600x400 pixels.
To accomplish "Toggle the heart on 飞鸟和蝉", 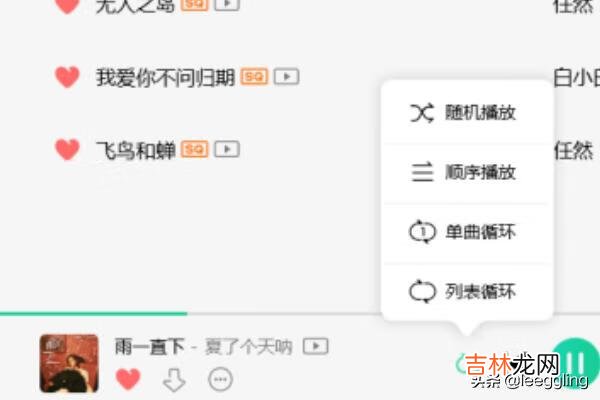I will pos(67,149).
